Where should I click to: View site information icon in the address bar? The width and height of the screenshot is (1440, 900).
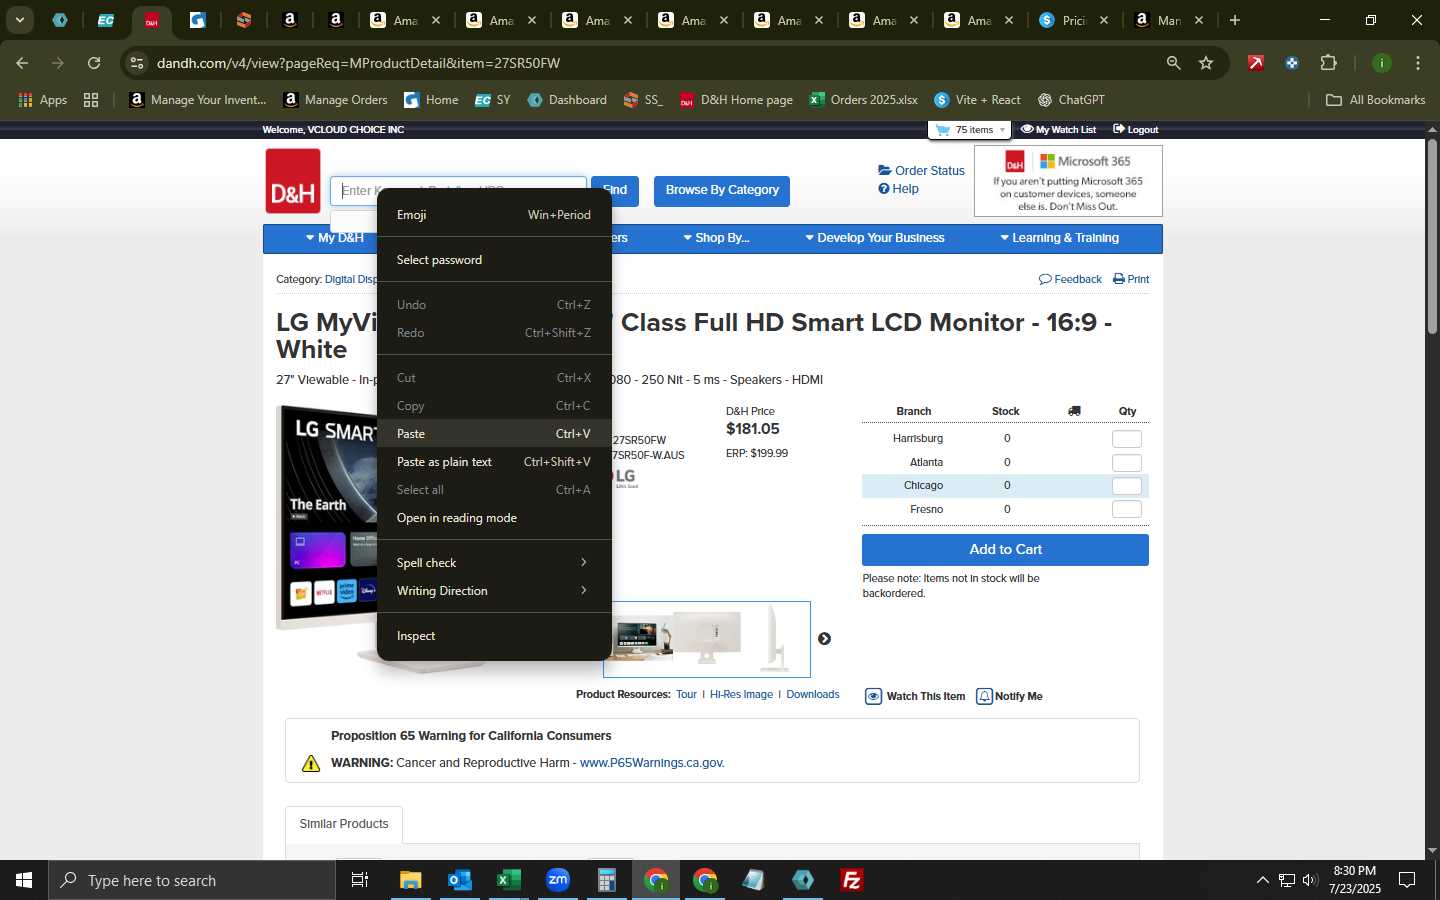[137, 63]
